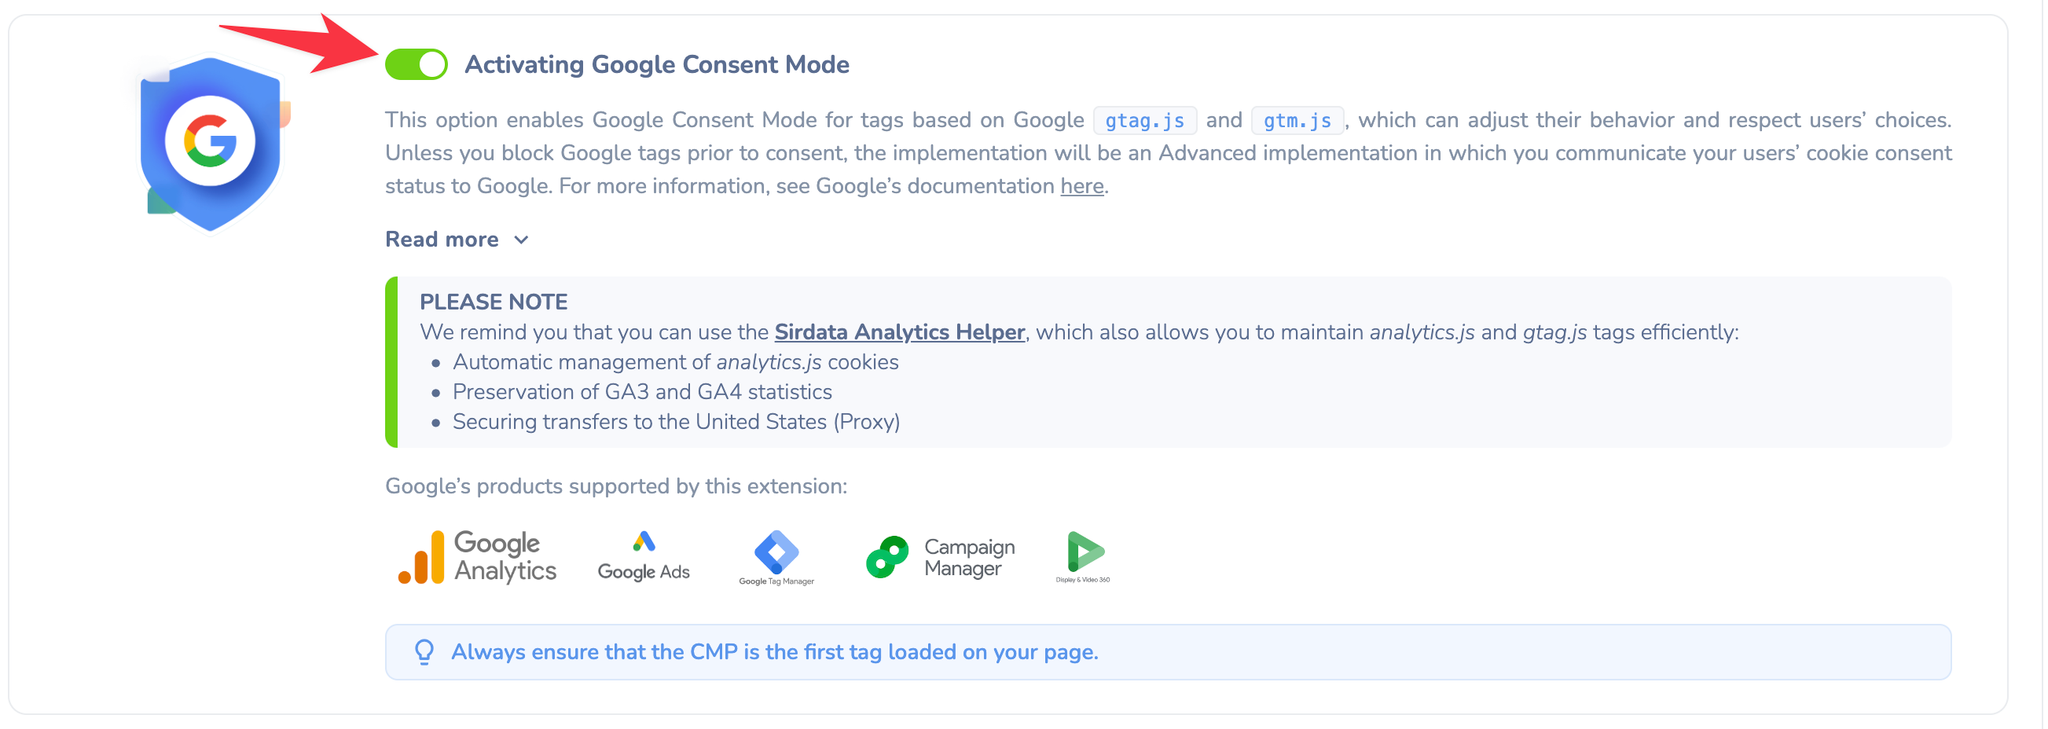Viewport: 2048px width, 729px height.
Task: Click the Campaign Manager logo
Action: coord(940,557)
